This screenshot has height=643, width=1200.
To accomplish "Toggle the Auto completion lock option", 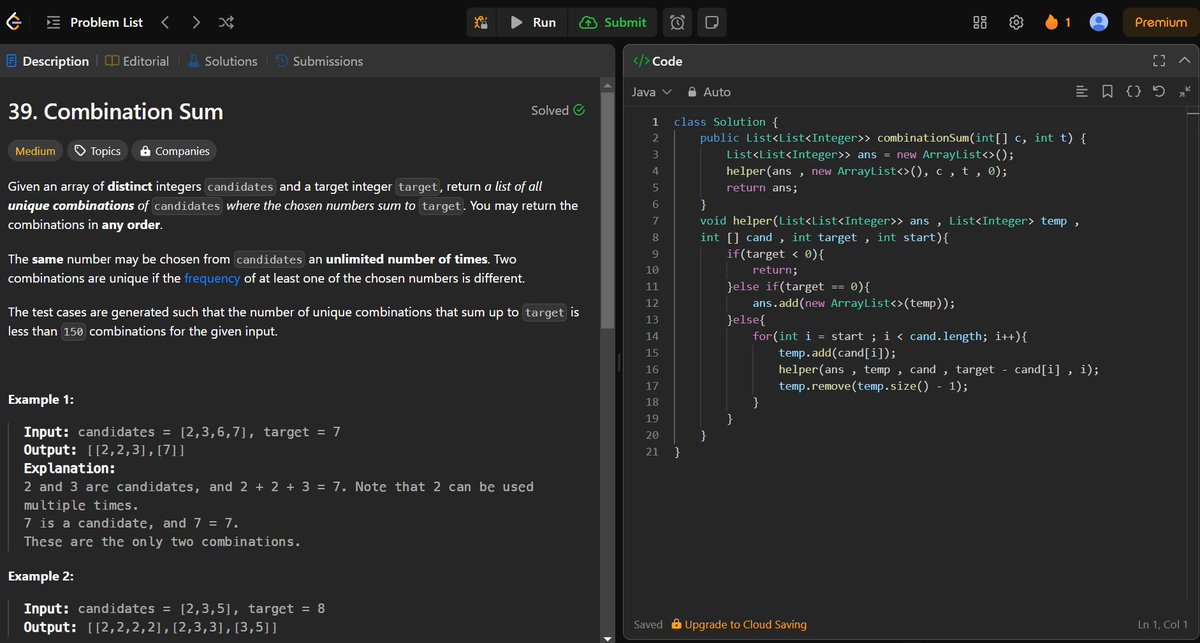I will click(x=709, y=91).
